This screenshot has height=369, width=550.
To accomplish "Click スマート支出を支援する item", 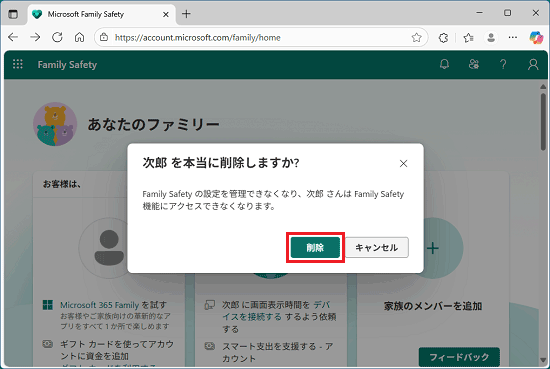I will tap(277, 352).
